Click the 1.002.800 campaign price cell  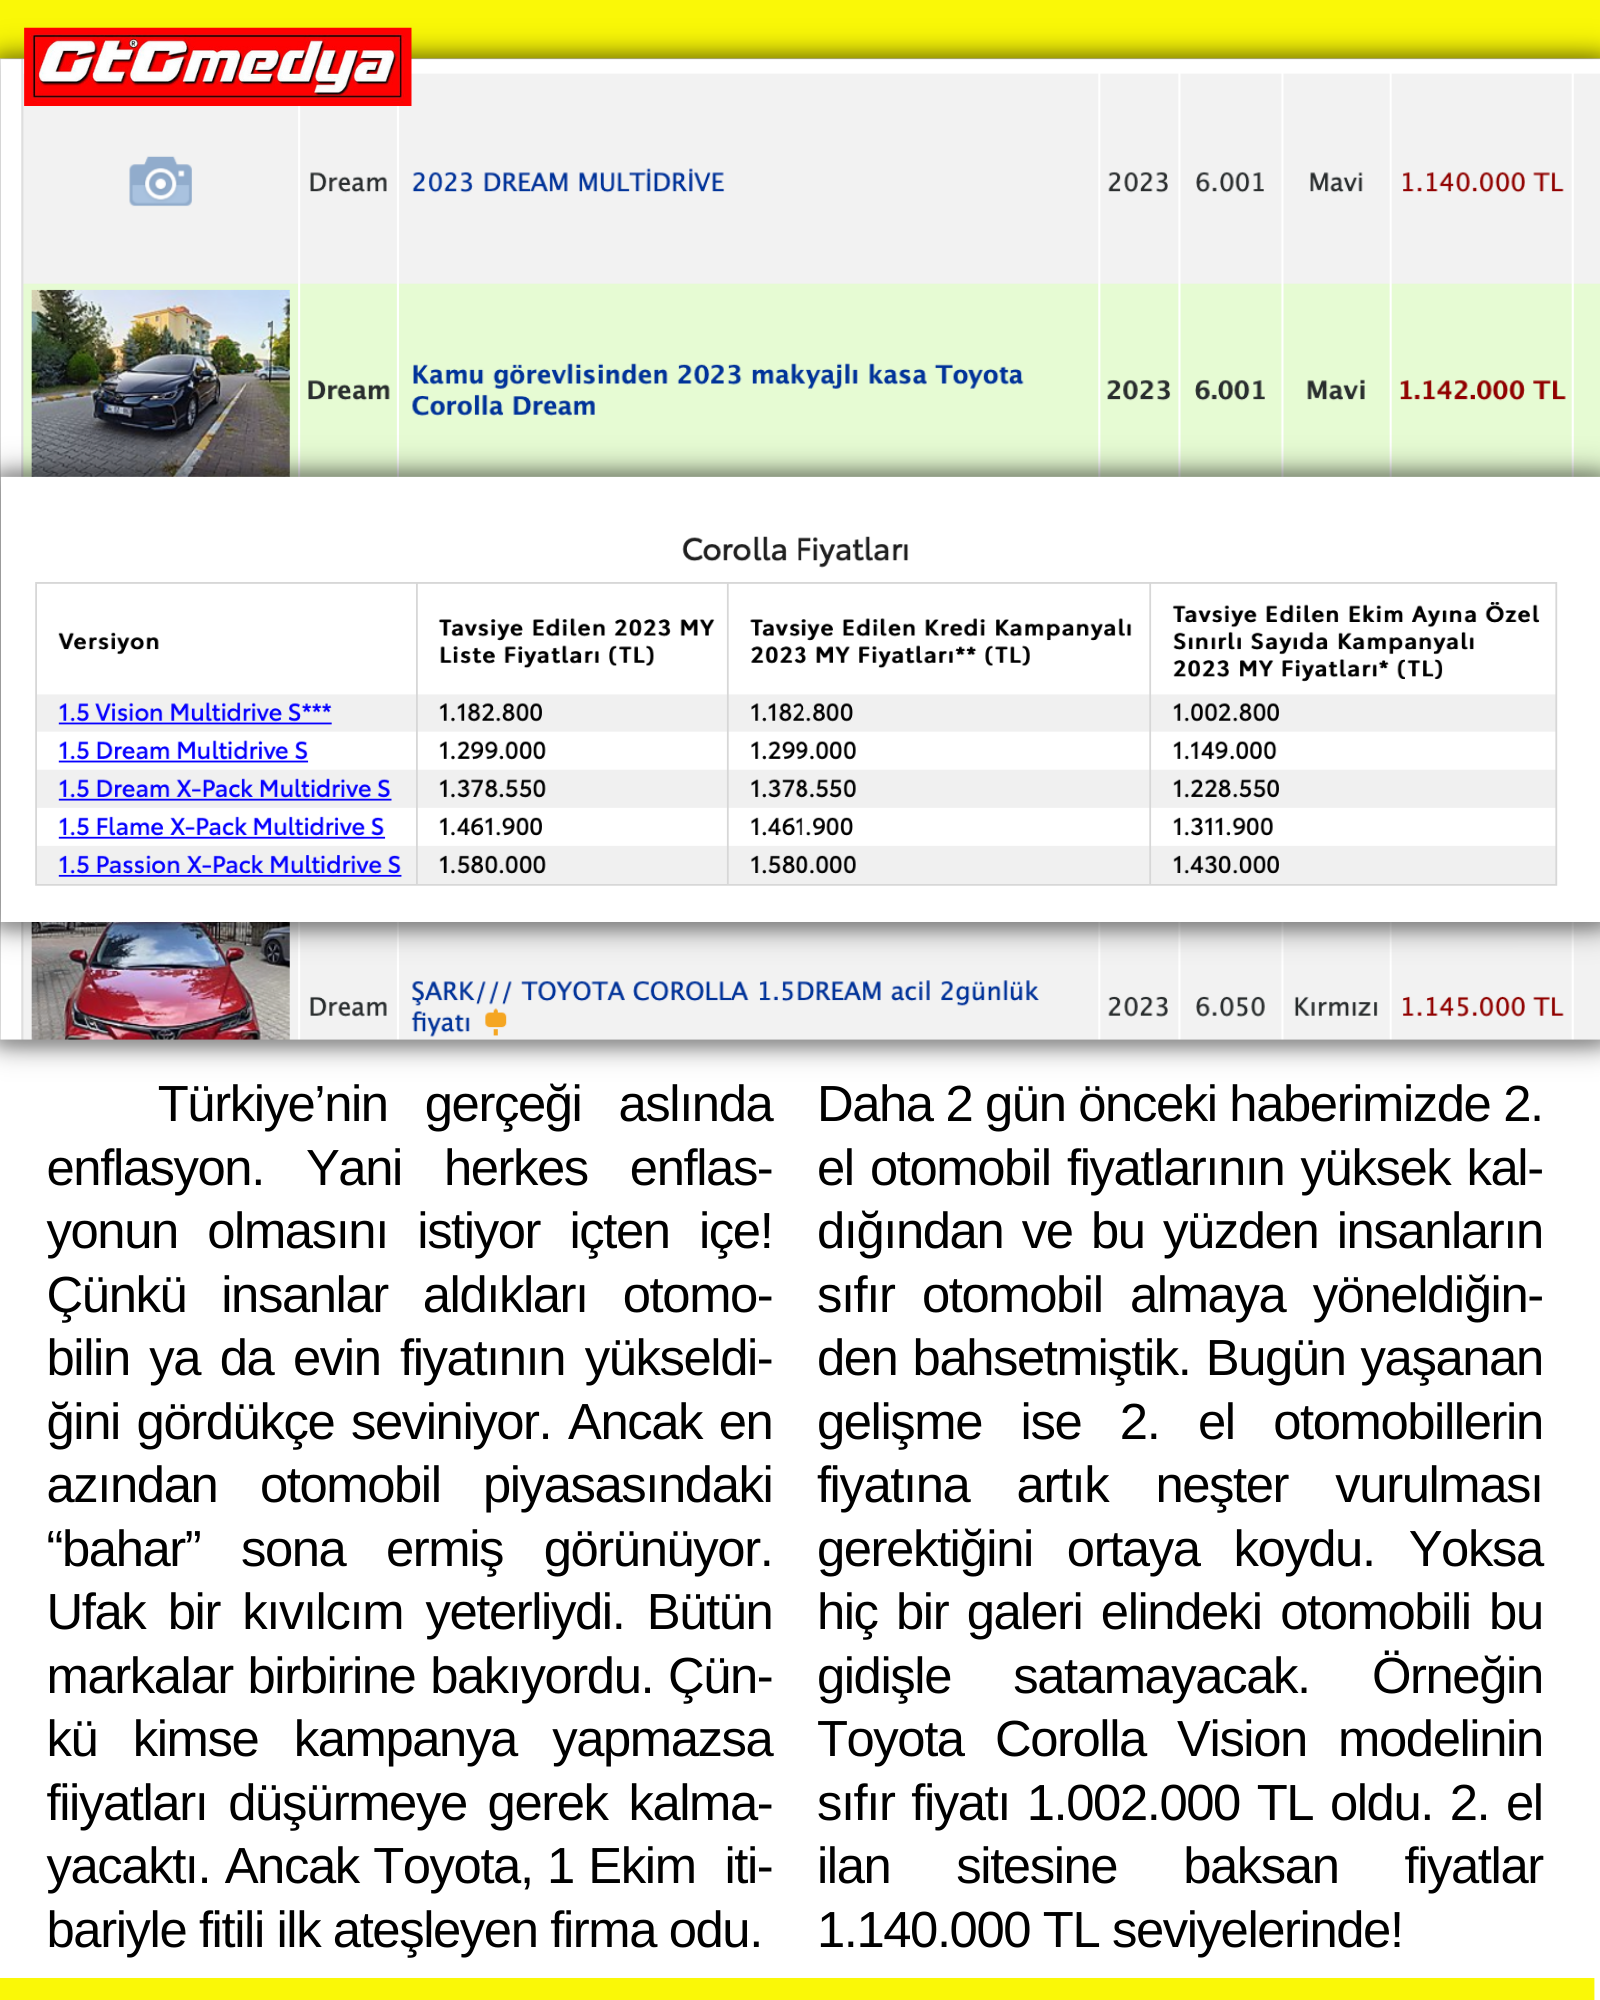(1225, 712)
